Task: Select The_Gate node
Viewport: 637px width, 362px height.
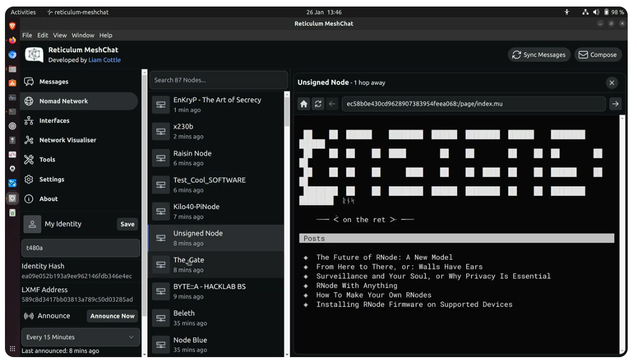Action: point(217,264)
